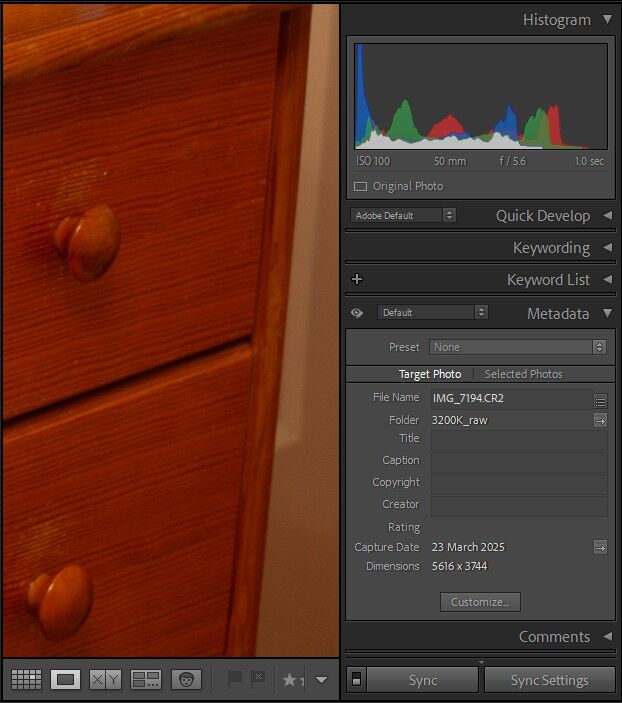Switch to Loupe view
The image size is (622, 703).
tap(65, 679)
